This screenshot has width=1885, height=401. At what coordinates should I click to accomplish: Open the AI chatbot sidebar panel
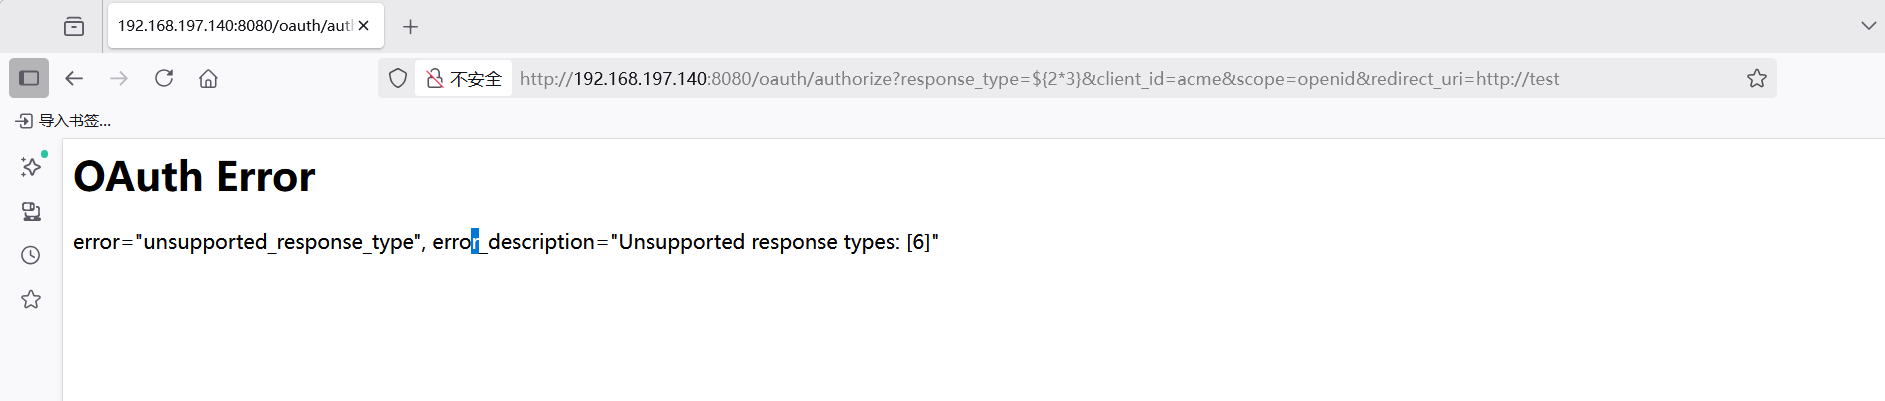tap(31, 166)
